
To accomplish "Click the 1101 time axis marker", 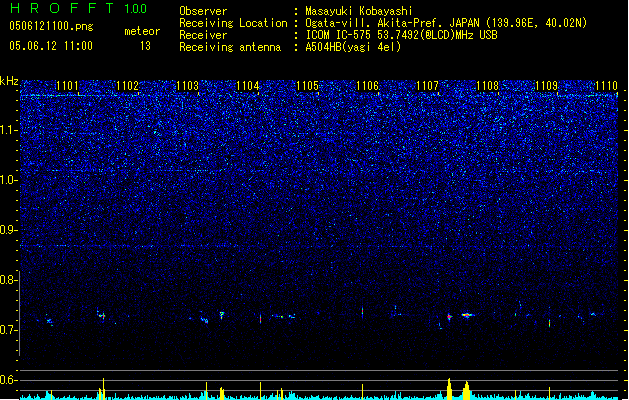I will coord(67,86).
